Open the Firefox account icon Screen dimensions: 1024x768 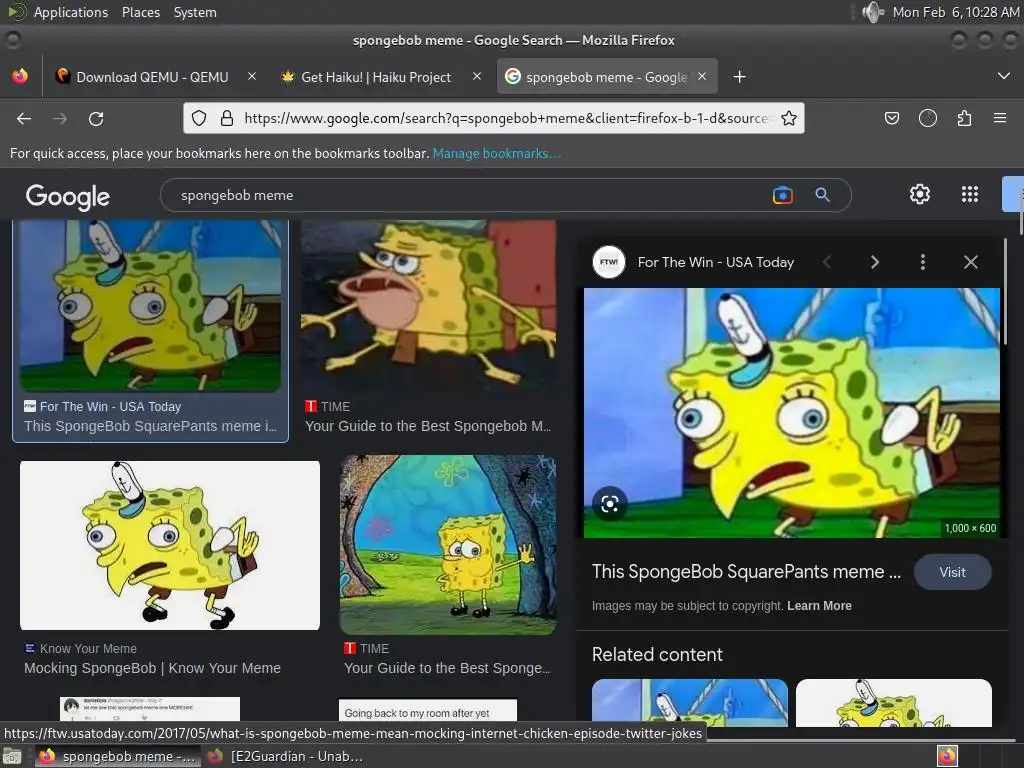point(928,118)
